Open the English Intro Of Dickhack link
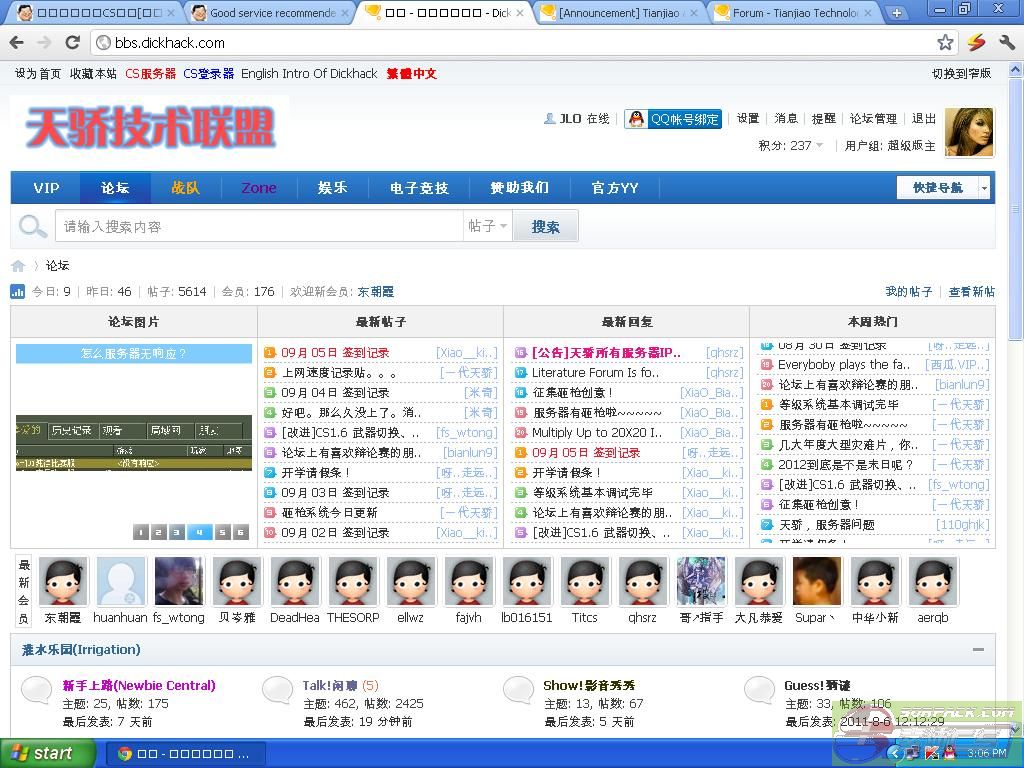This screenshot has width=1024, height=768. [309, 74]
